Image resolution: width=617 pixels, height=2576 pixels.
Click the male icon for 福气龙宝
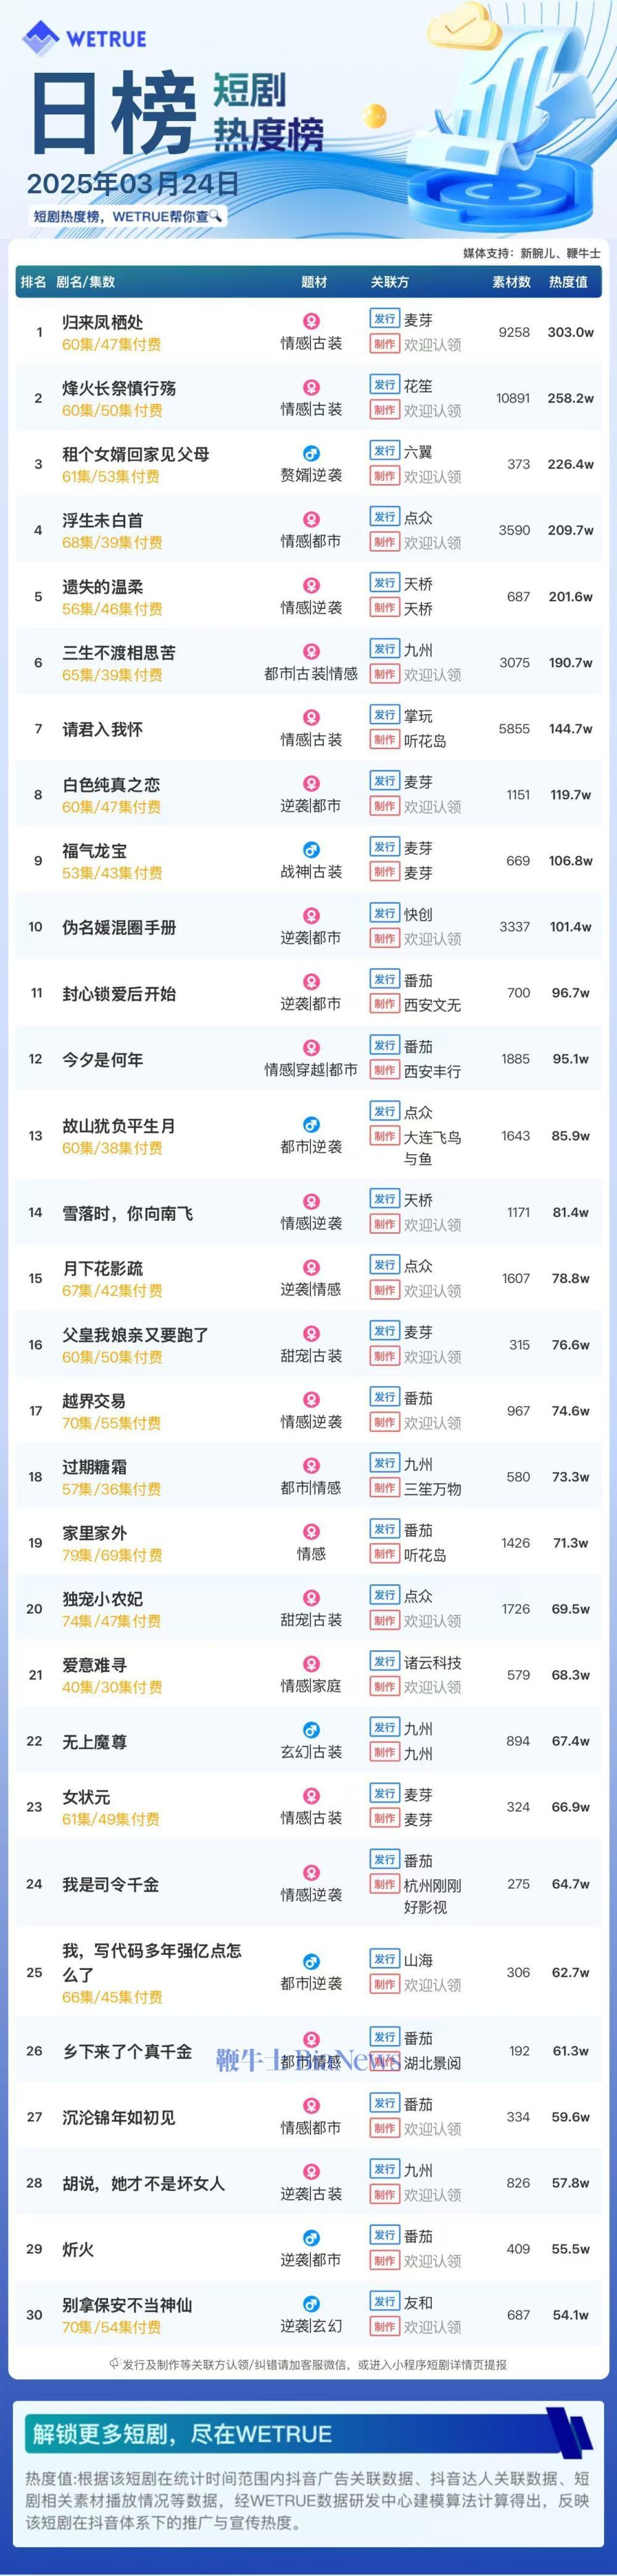311,850
